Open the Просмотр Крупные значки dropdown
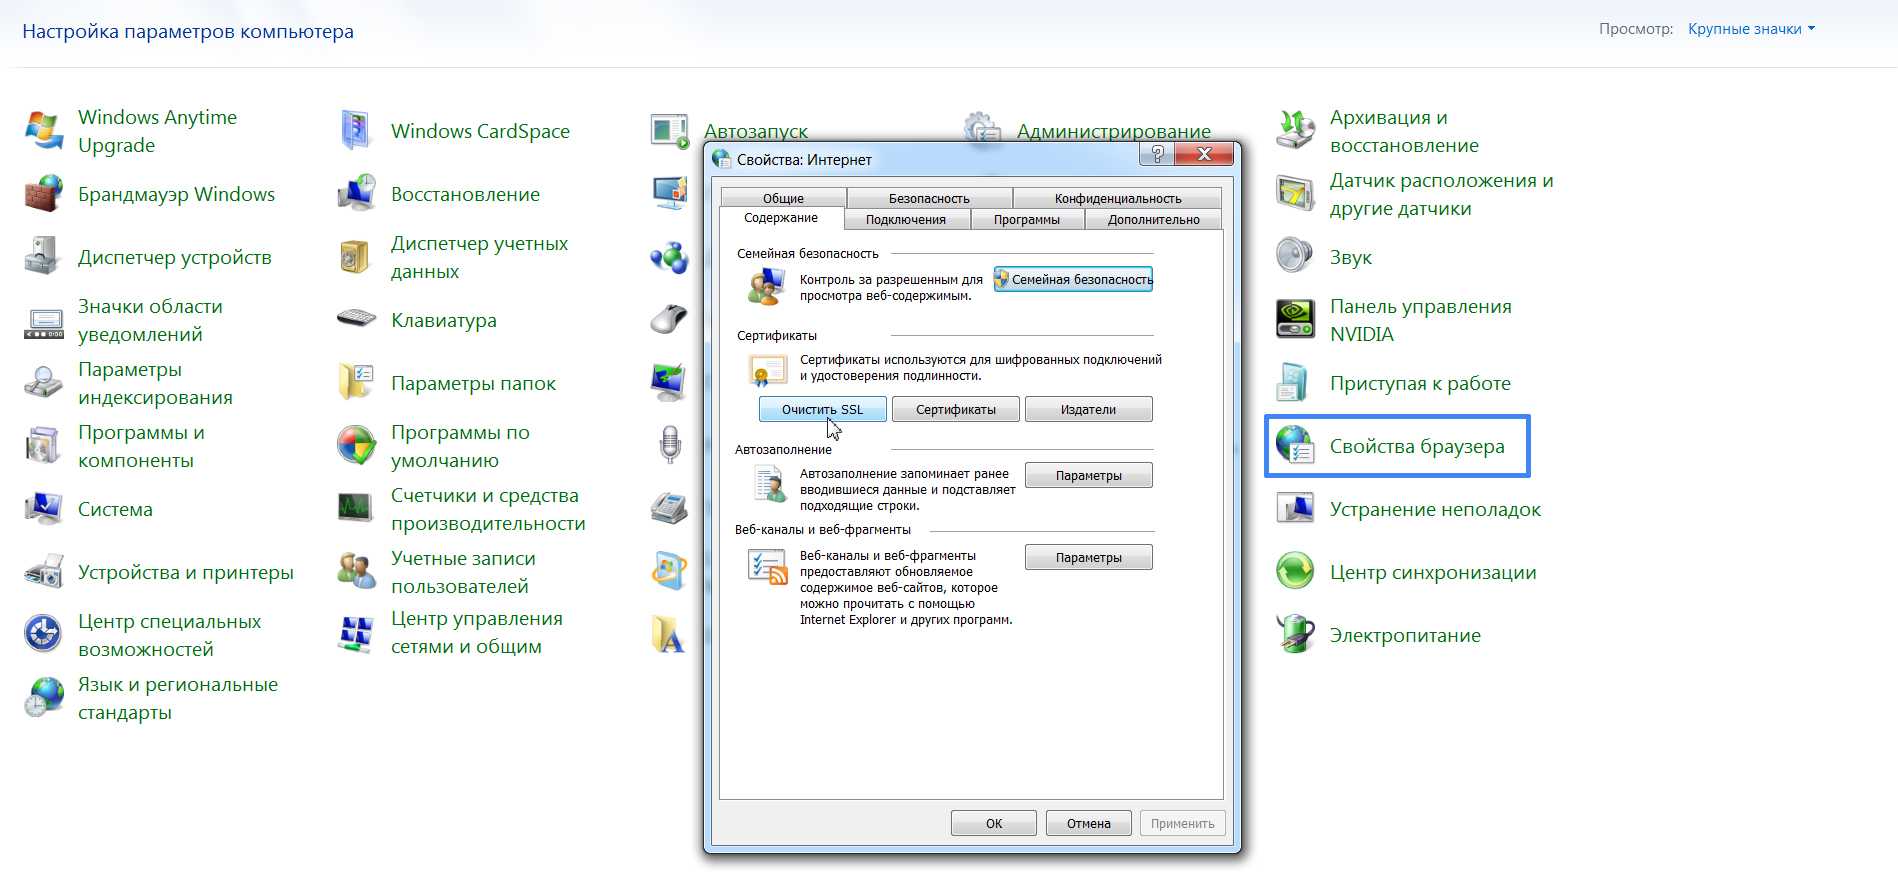1898x872 pixels. pyautogui.click(x=1751, y=29)
